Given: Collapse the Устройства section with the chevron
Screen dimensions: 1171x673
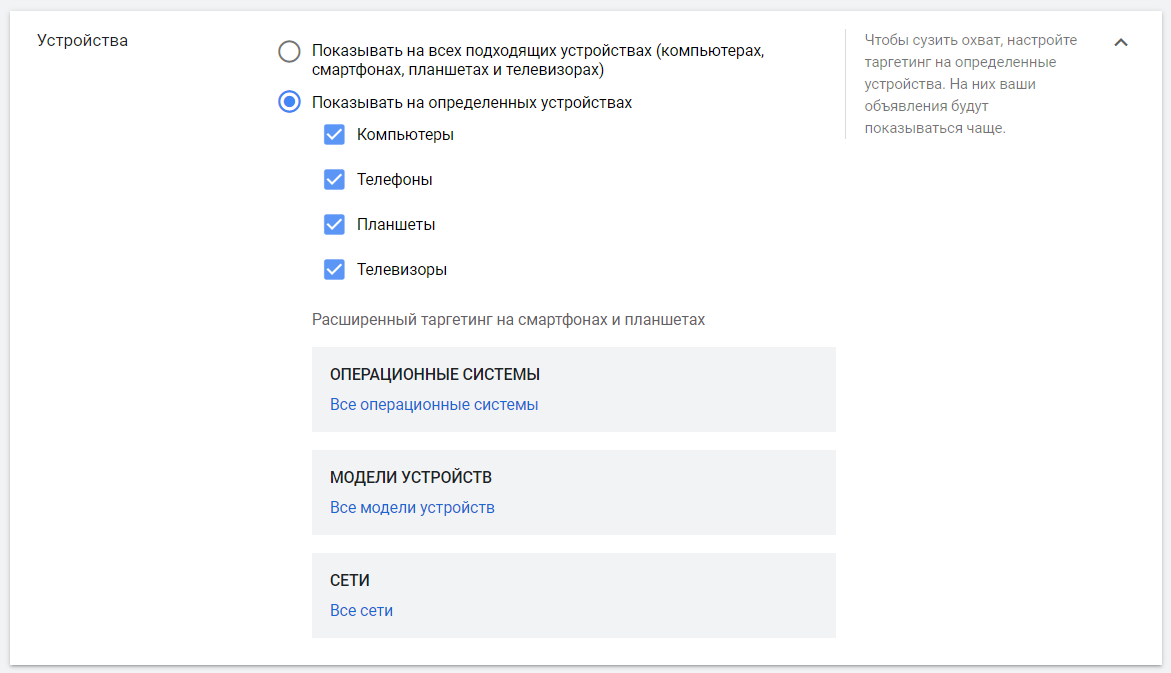Looking at the screenshot, I should coord(1121,42).
